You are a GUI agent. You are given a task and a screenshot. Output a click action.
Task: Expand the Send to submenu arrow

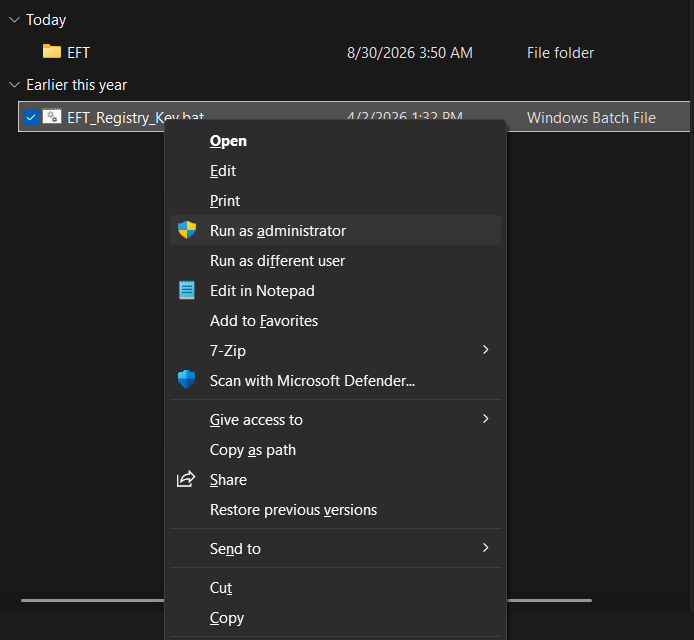point(486,548)
